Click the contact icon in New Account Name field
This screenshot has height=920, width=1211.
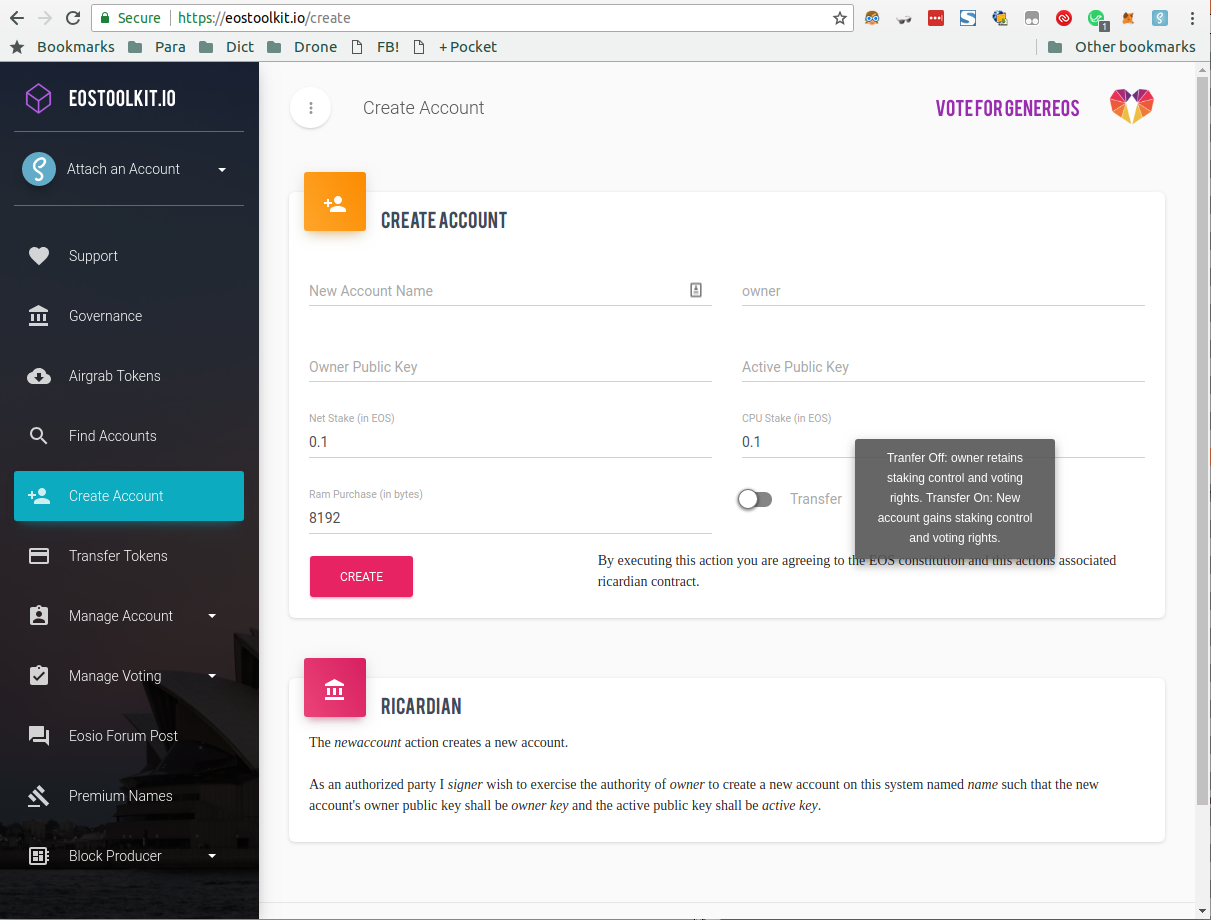[696, 290]
